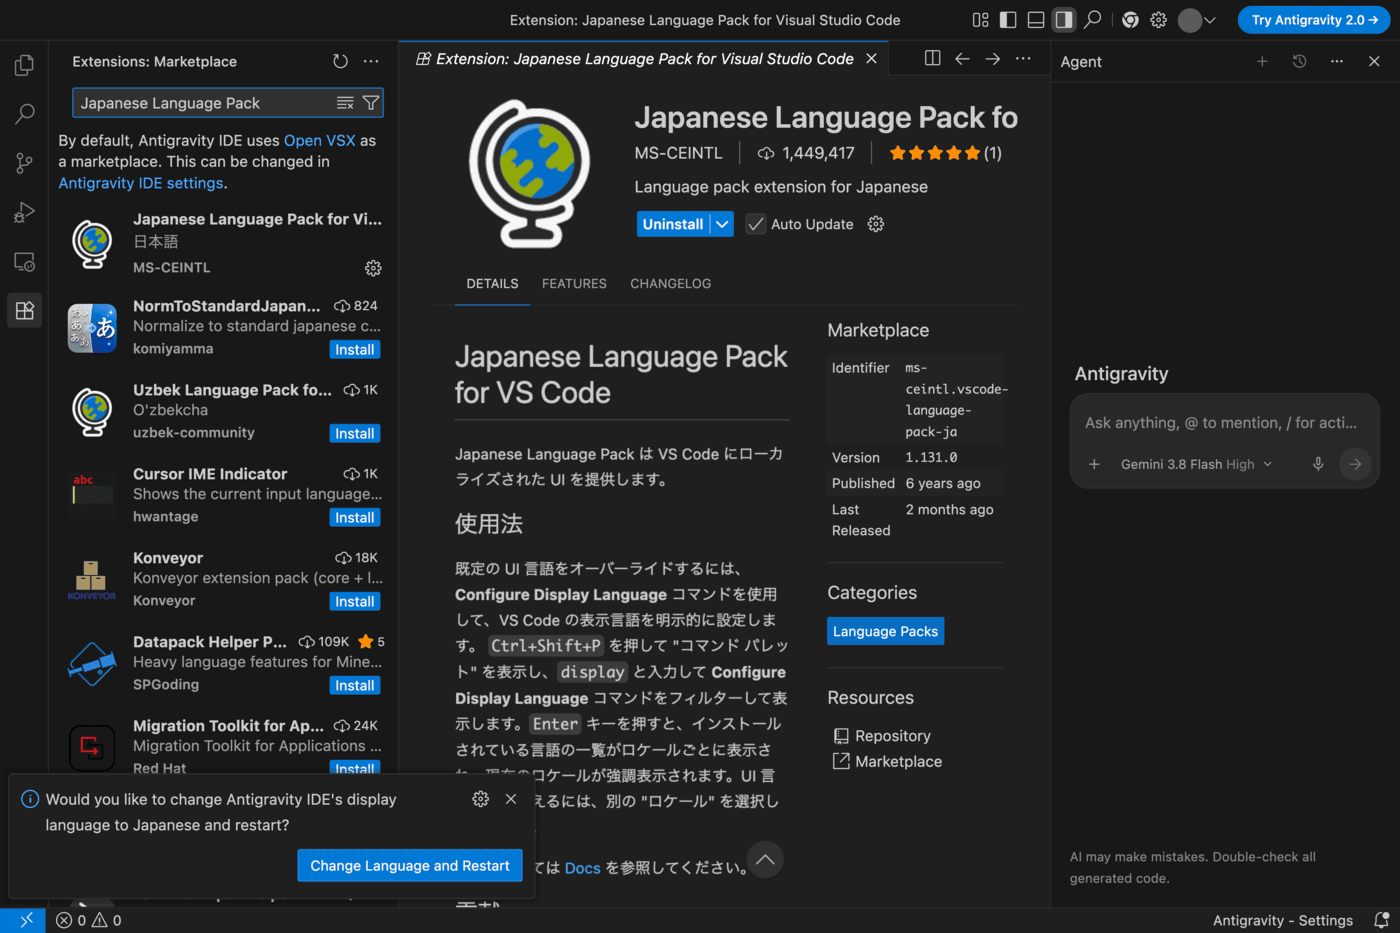Toggle bottom panel visibility

(1036, 19)
